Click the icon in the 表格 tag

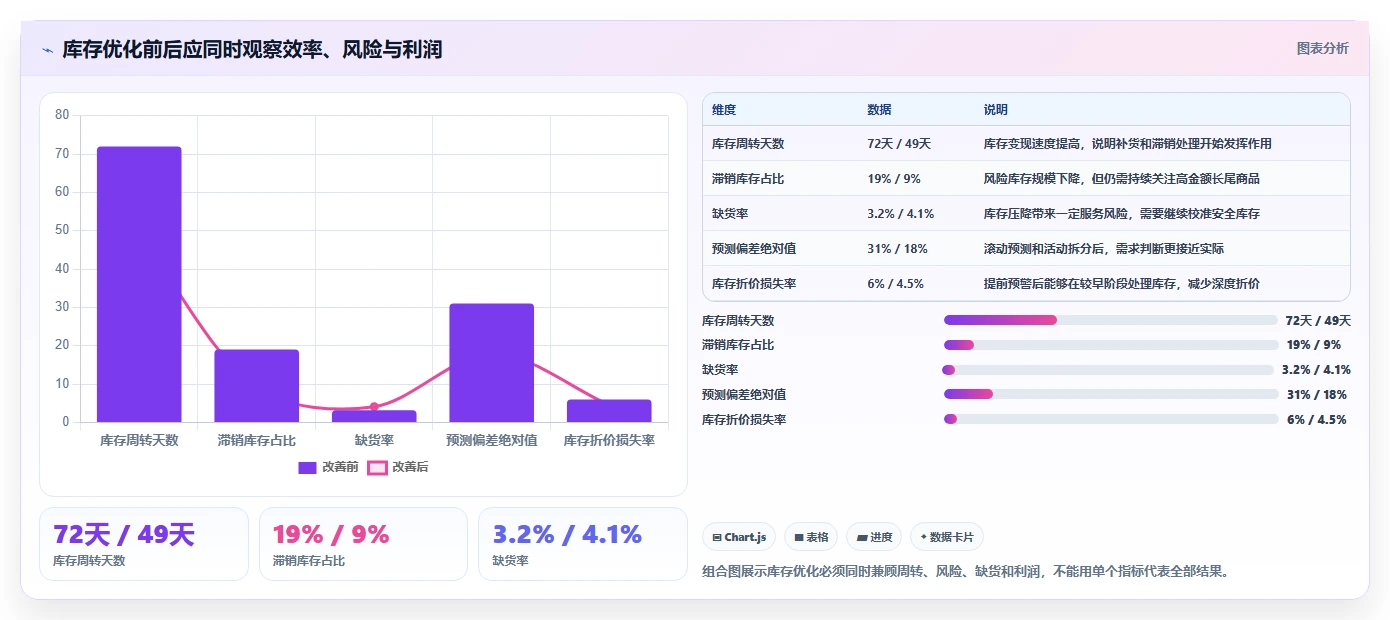point(799,537)
